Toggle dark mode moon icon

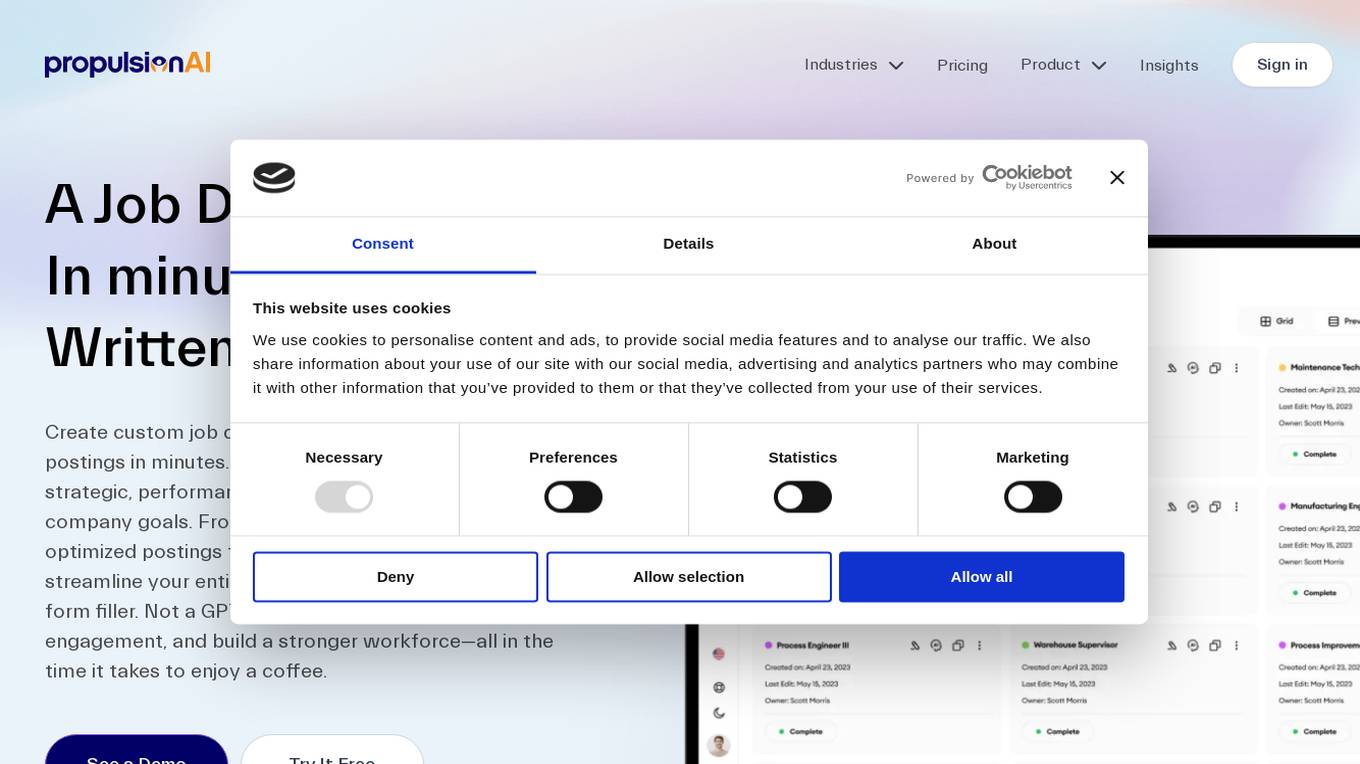tap(718, 713)
